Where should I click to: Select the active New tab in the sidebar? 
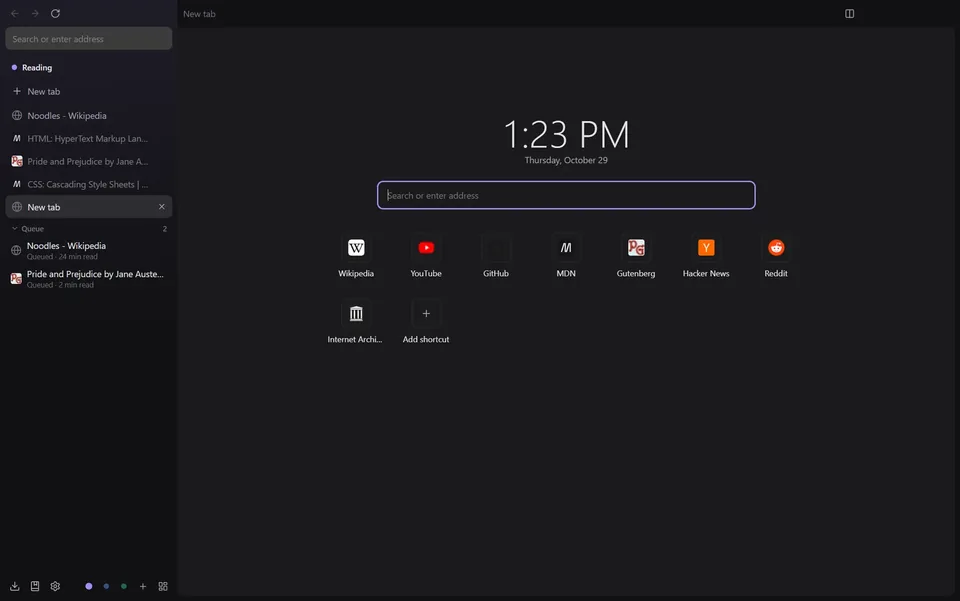tap(89, 207)
